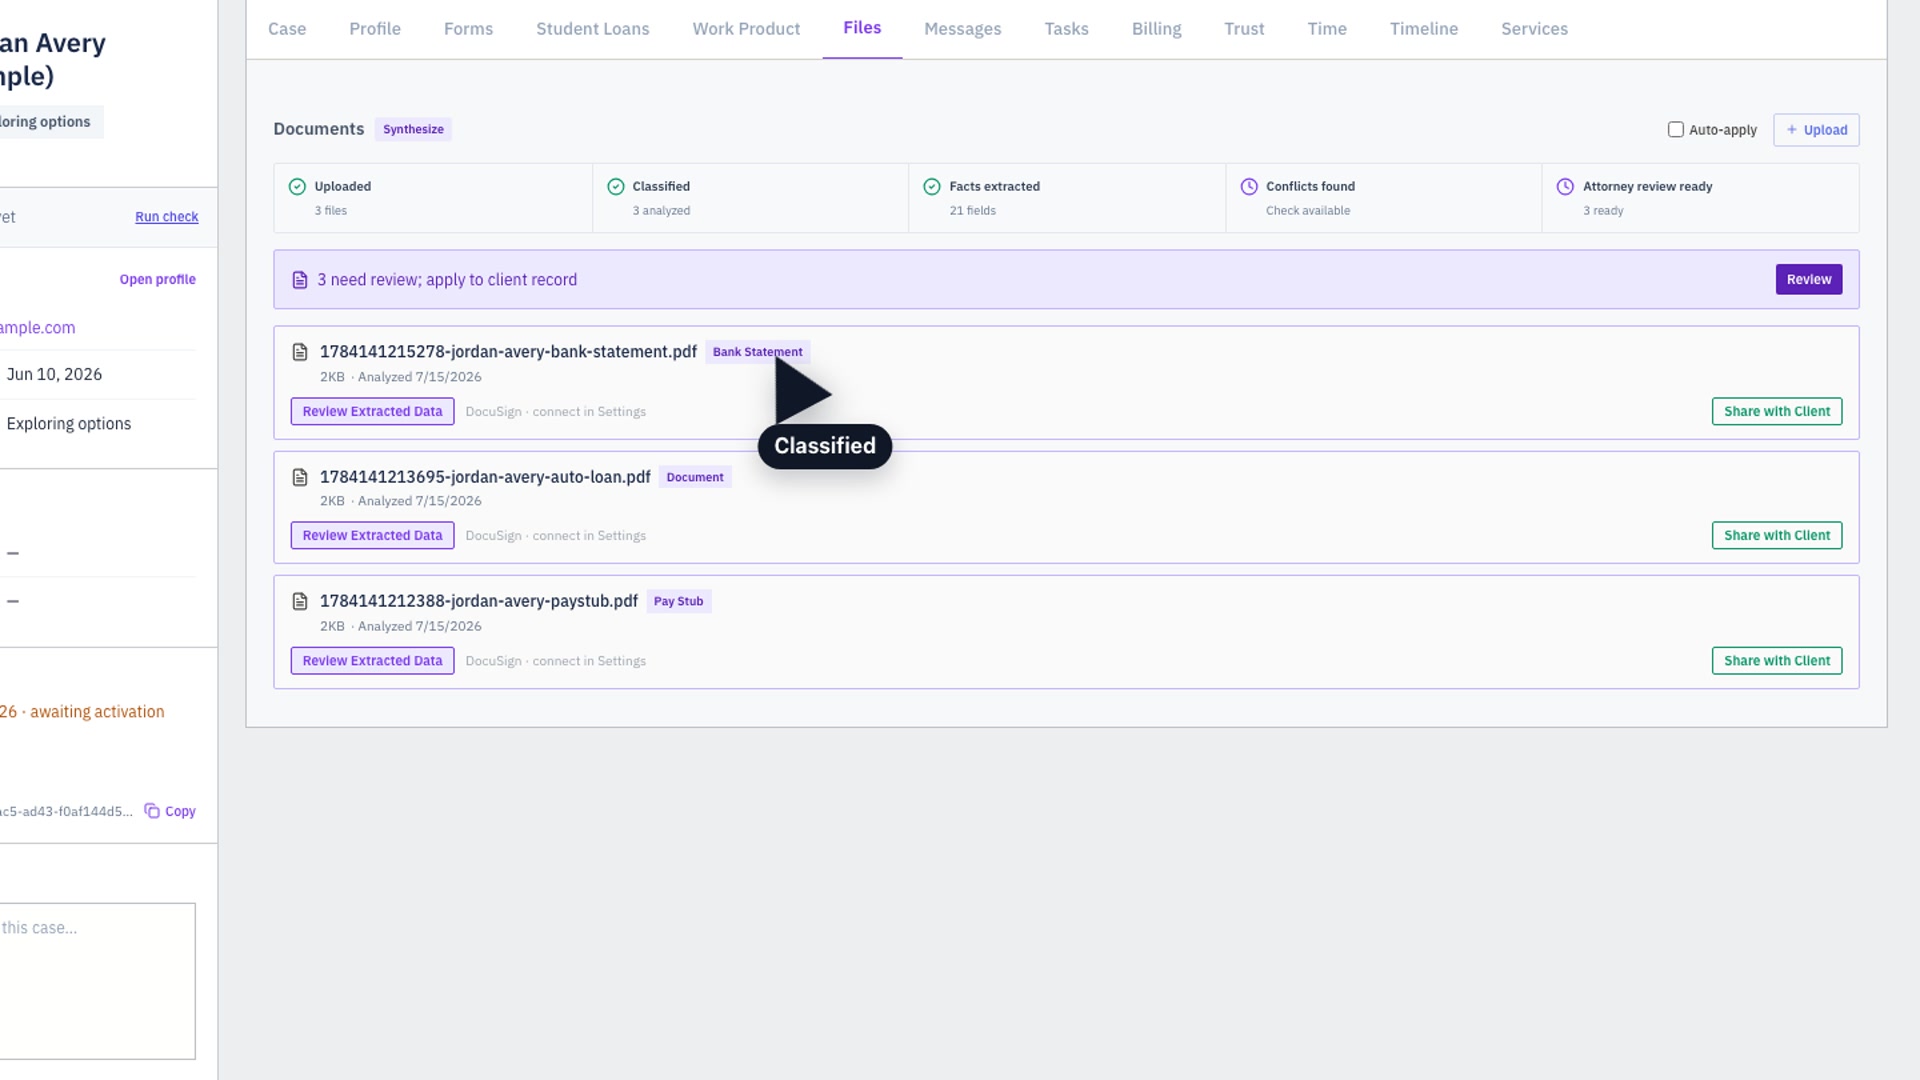
Task: Open the Messages tab
Action: (963, 29)
